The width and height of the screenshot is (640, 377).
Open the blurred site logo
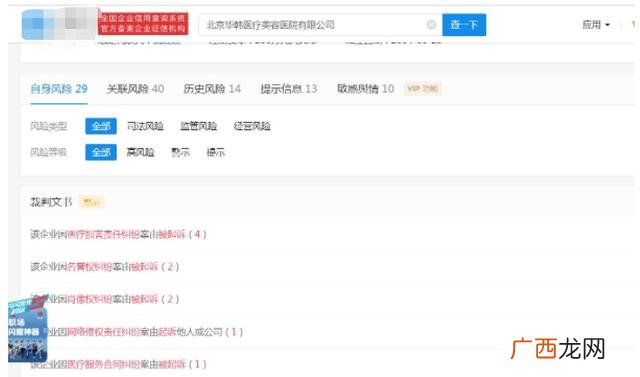coord(60,24)
